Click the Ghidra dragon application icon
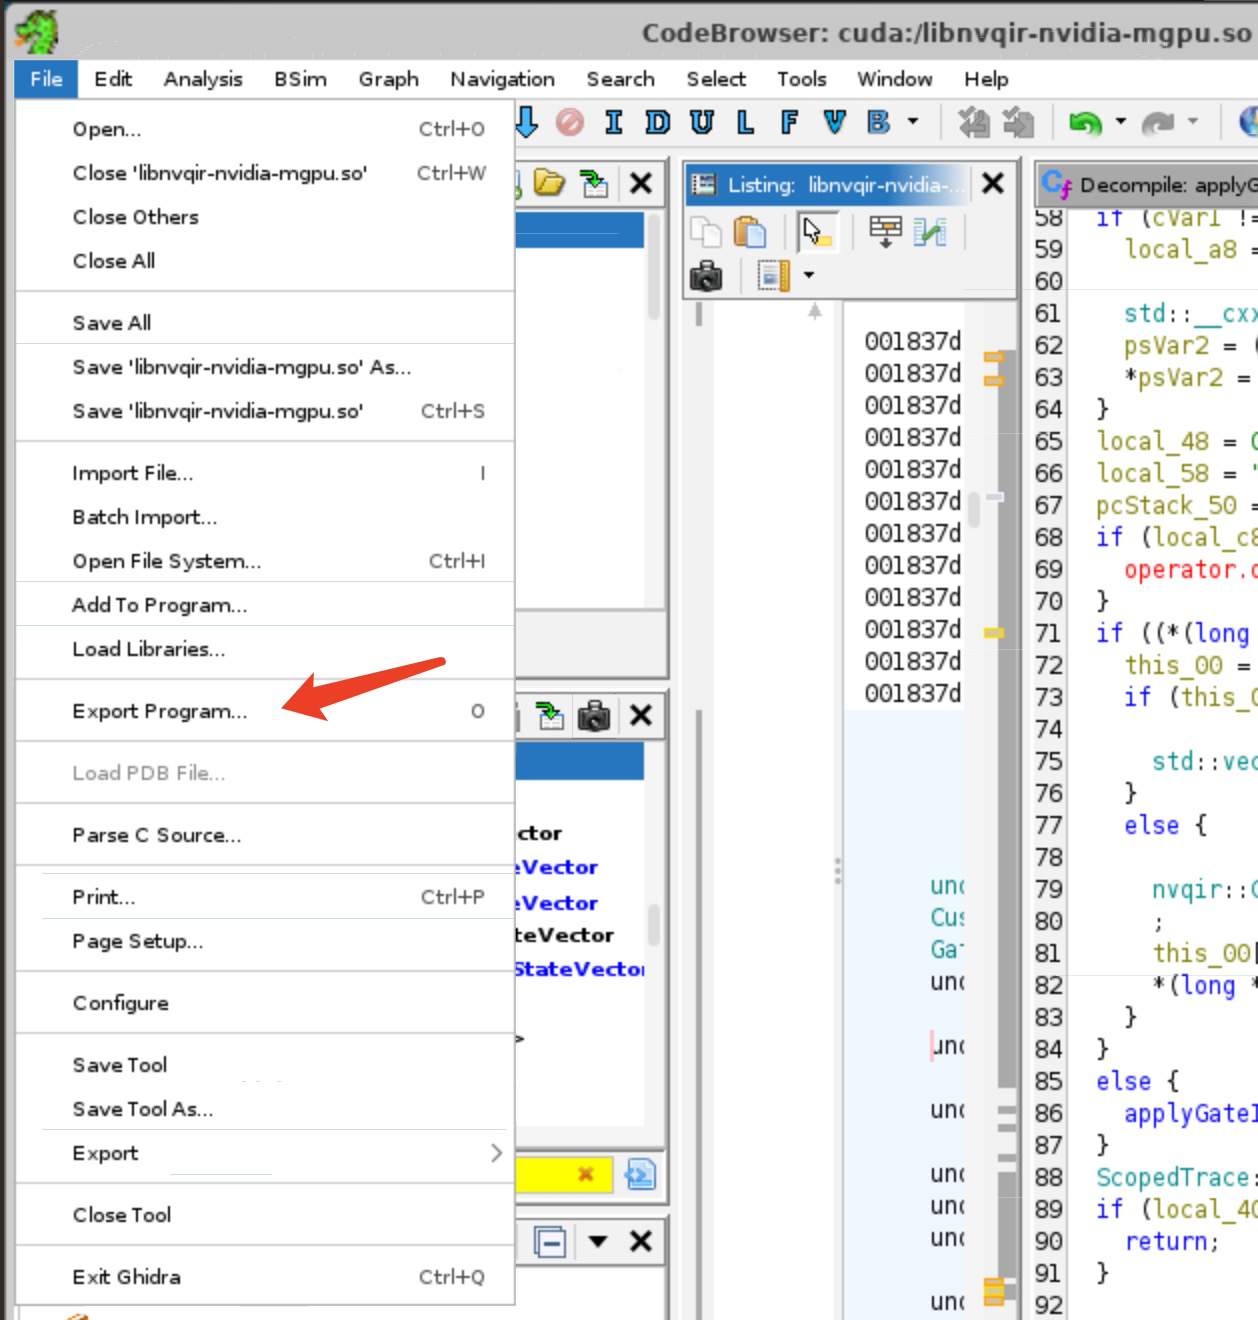 (36, 32)
